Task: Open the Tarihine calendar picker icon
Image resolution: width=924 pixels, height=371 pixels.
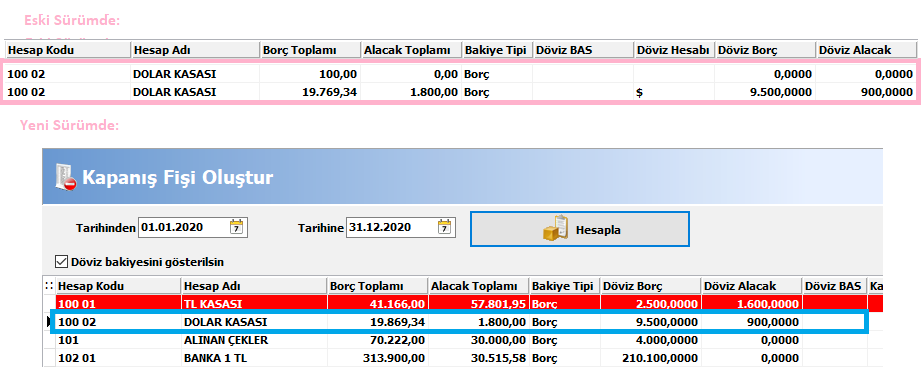Action: pyautogui.click(x=445, y=227)
